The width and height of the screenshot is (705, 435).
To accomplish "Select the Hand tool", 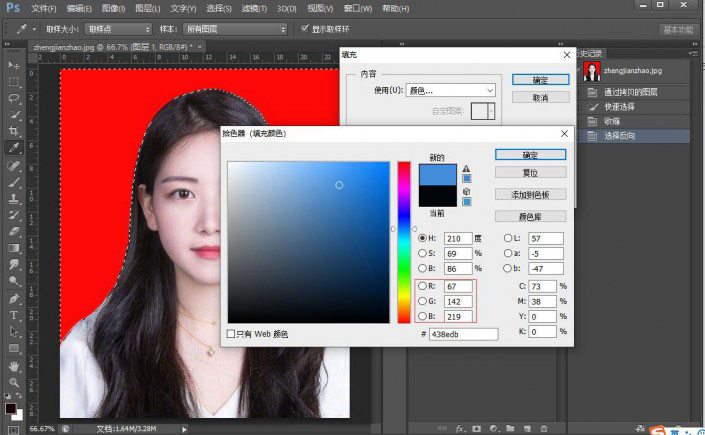I will pyautogui.click(x=14, y=365).
